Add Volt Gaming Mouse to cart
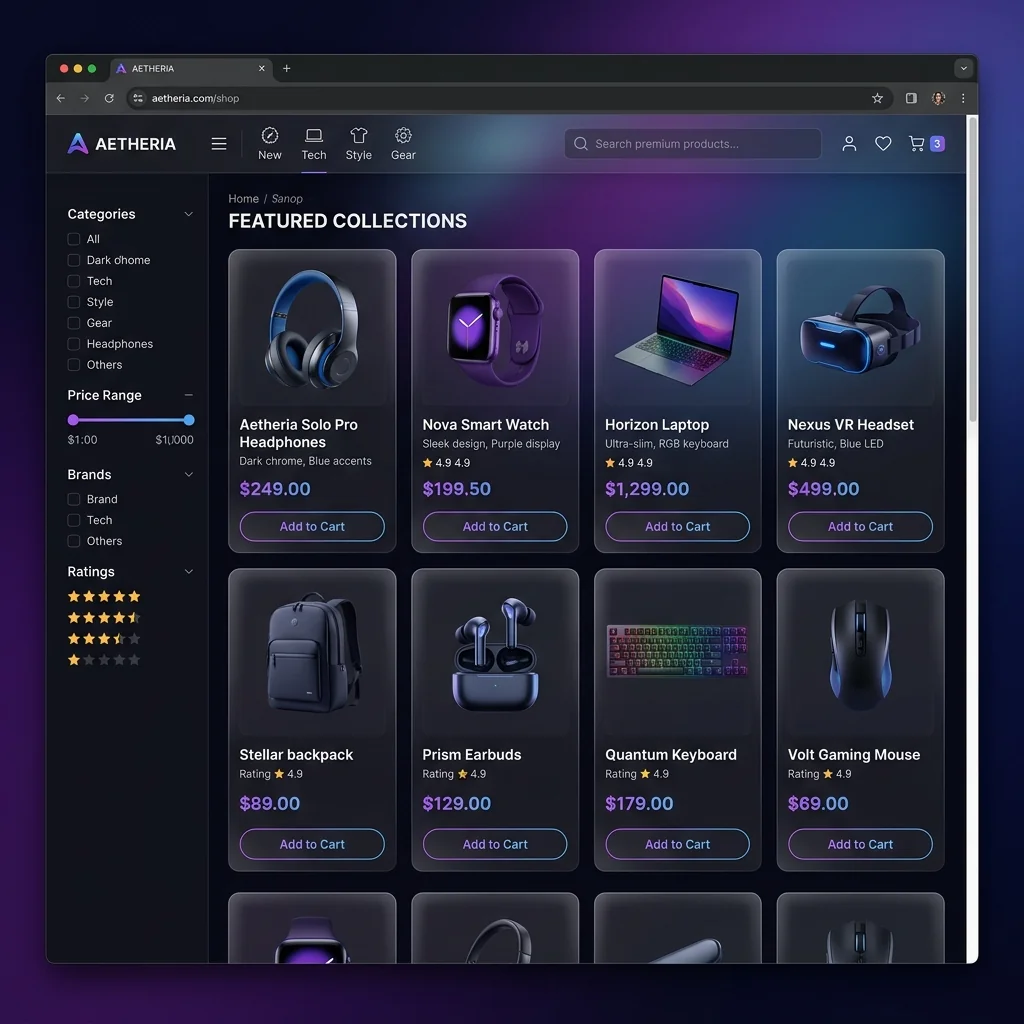Image resolution: width=1024 pixels, height=1024 pixels. click(x=860, y=844)
